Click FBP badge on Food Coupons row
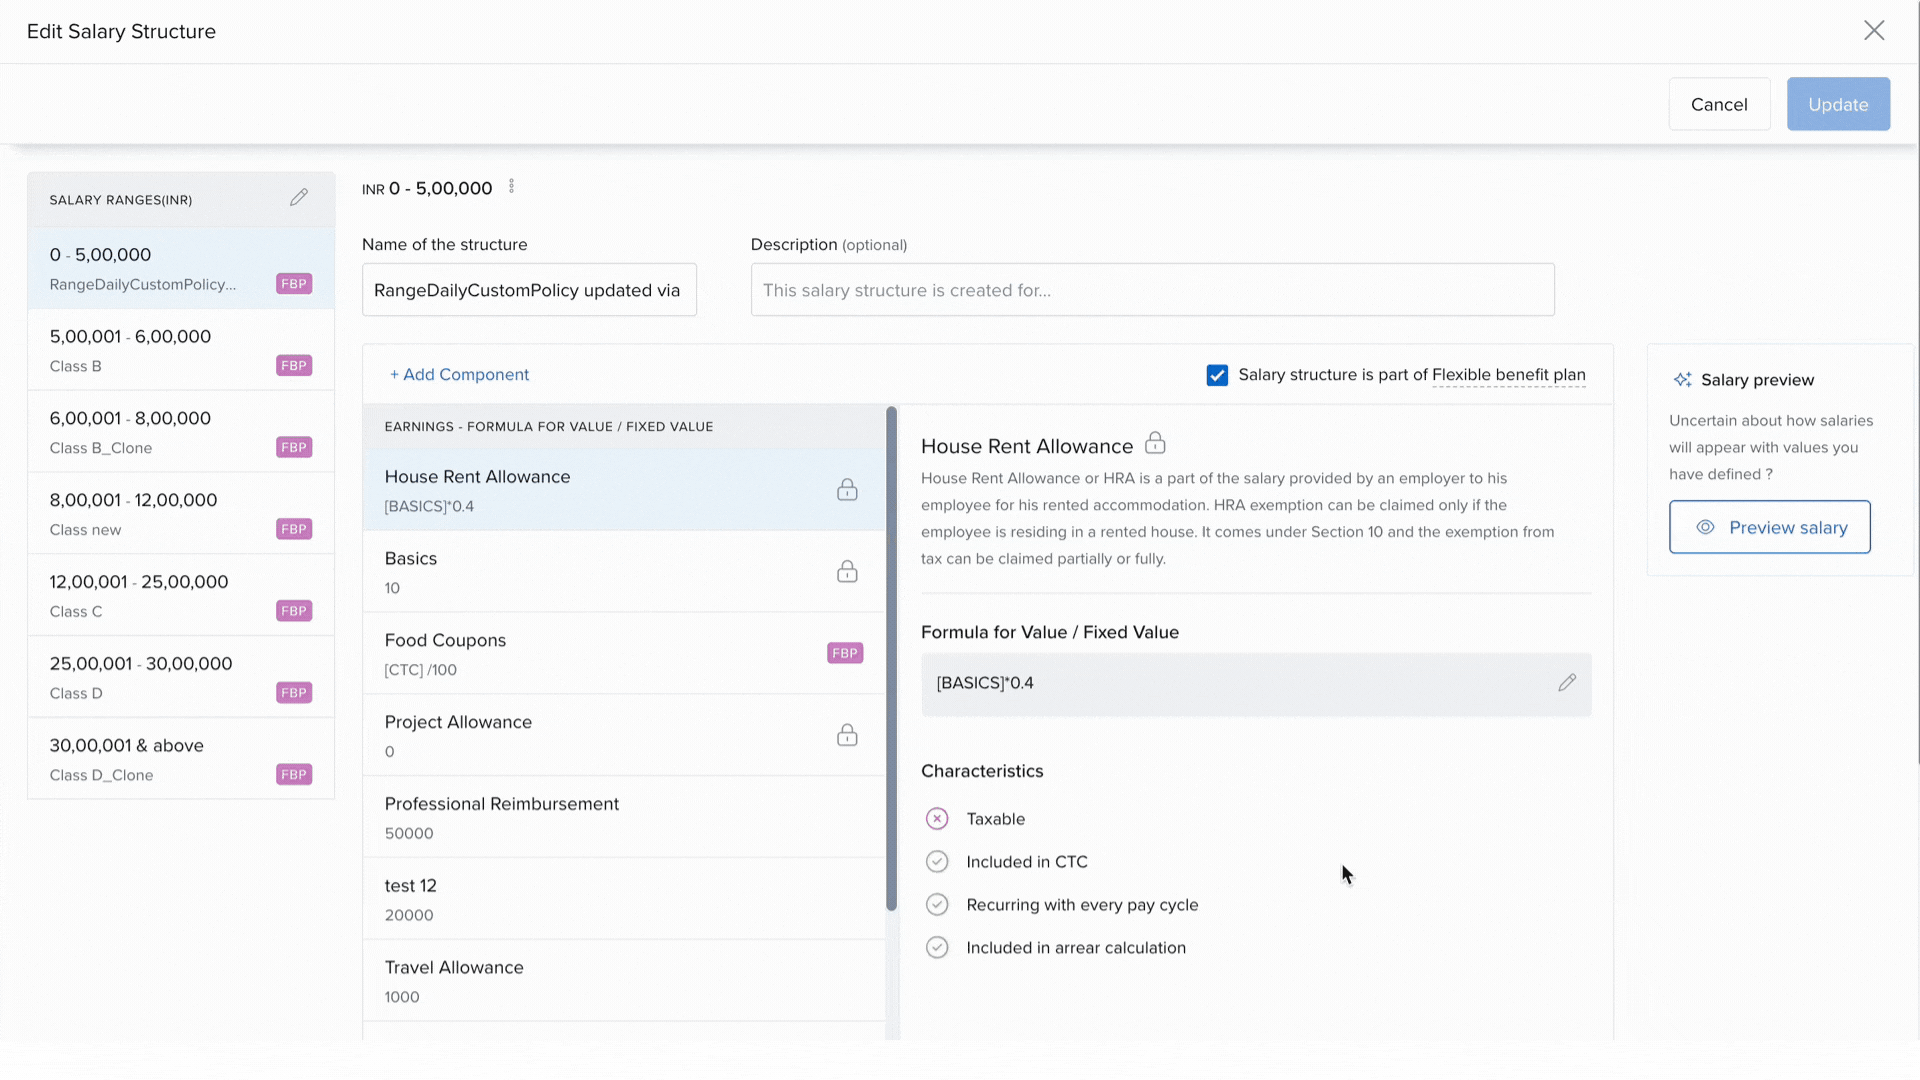1920x1080 pixels. tap(845, 653)
